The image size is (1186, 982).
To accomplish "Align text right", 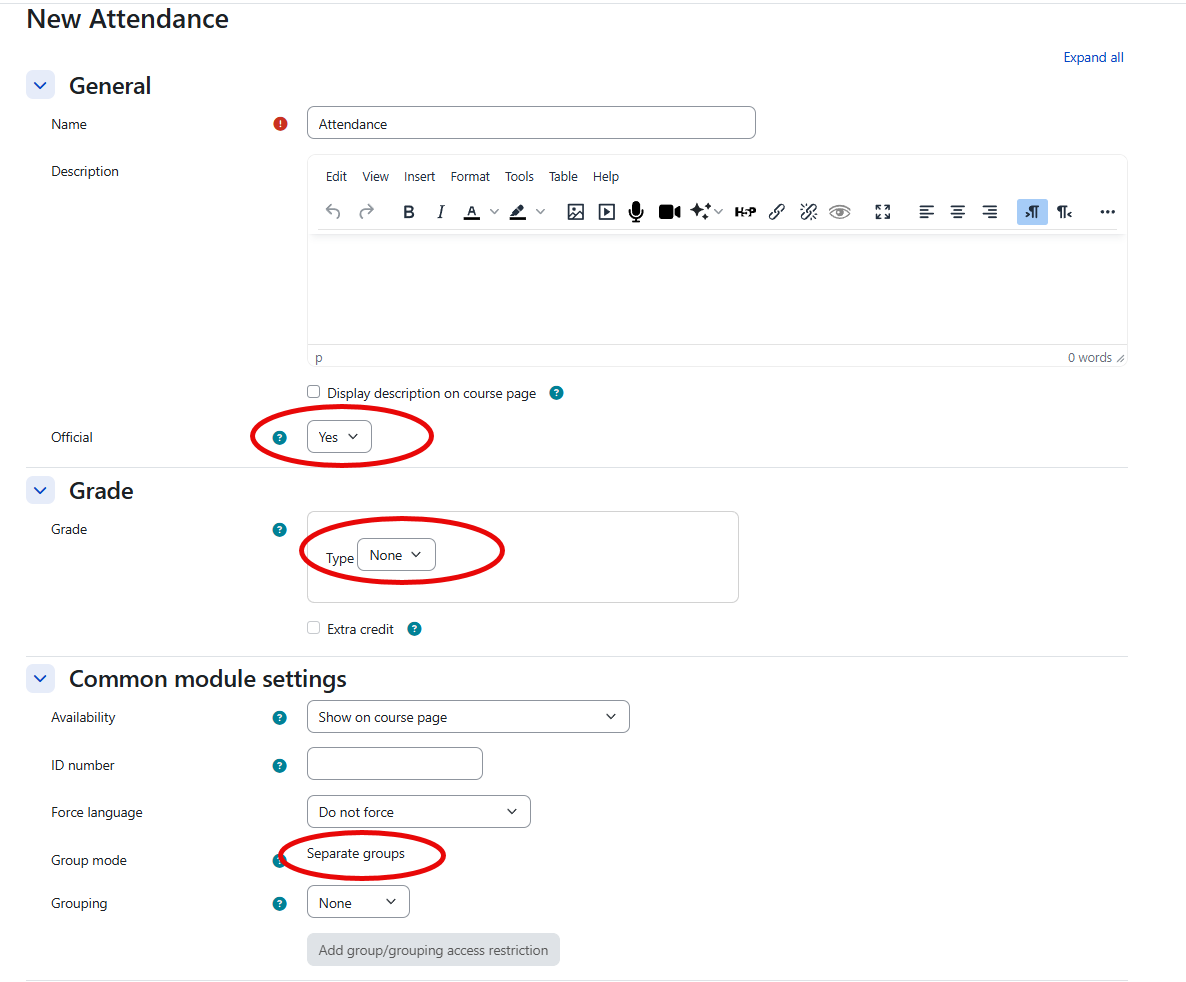I will (x=989, y=212).
